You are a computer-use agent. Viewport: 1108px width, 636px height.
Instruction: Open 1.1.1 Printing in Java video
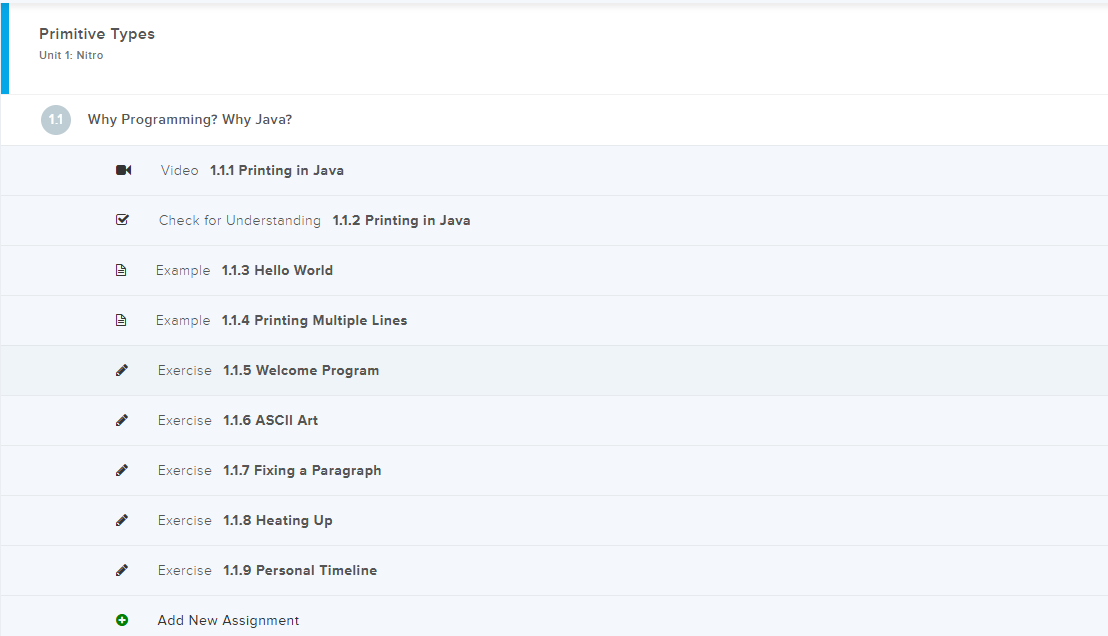click(x=276, y=170)
